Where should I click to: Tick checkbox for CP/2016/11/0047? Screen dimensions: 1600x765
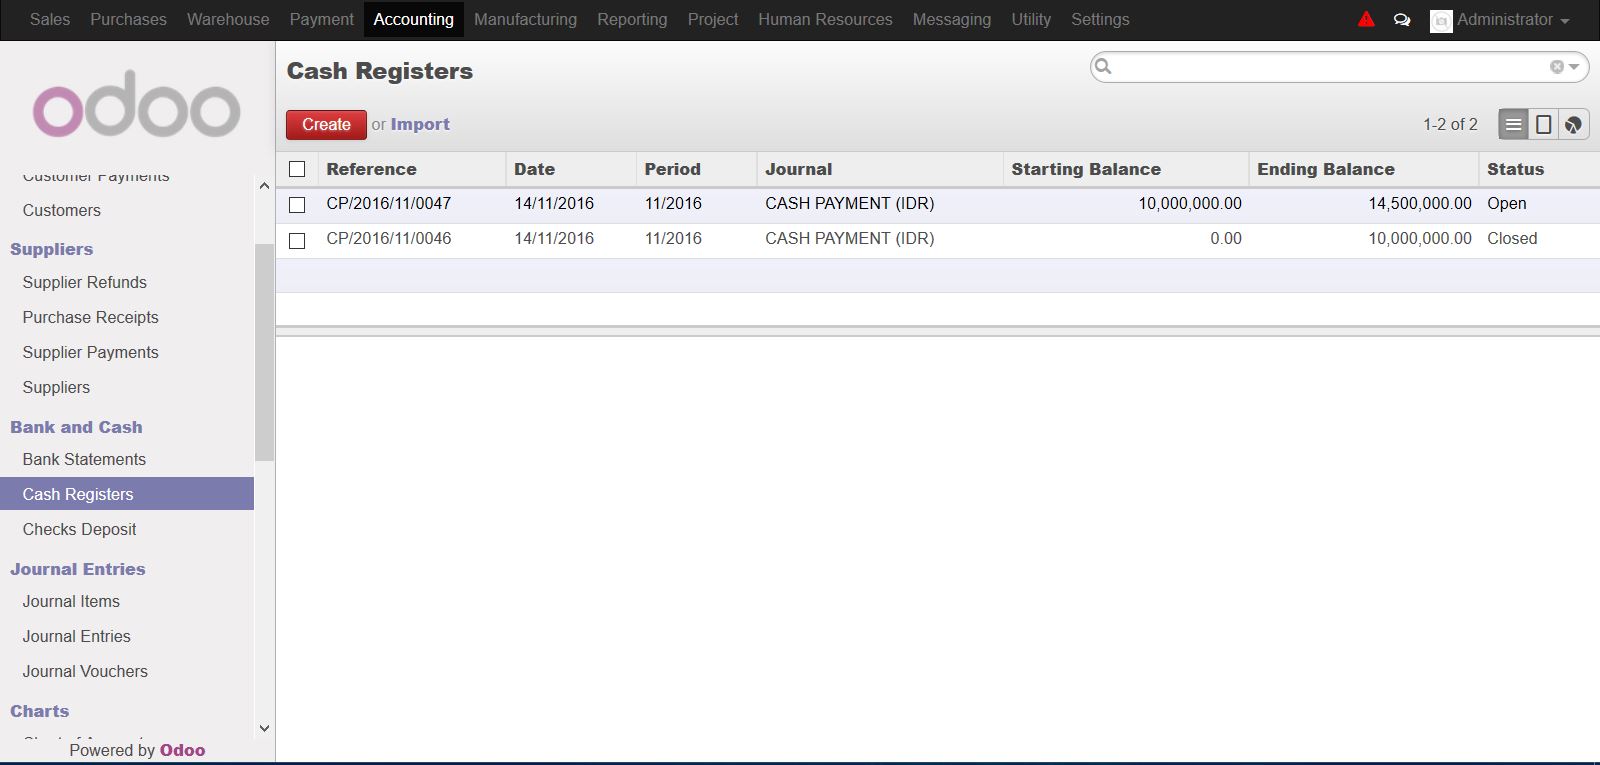pyautogui.click(x=297, y=205)
